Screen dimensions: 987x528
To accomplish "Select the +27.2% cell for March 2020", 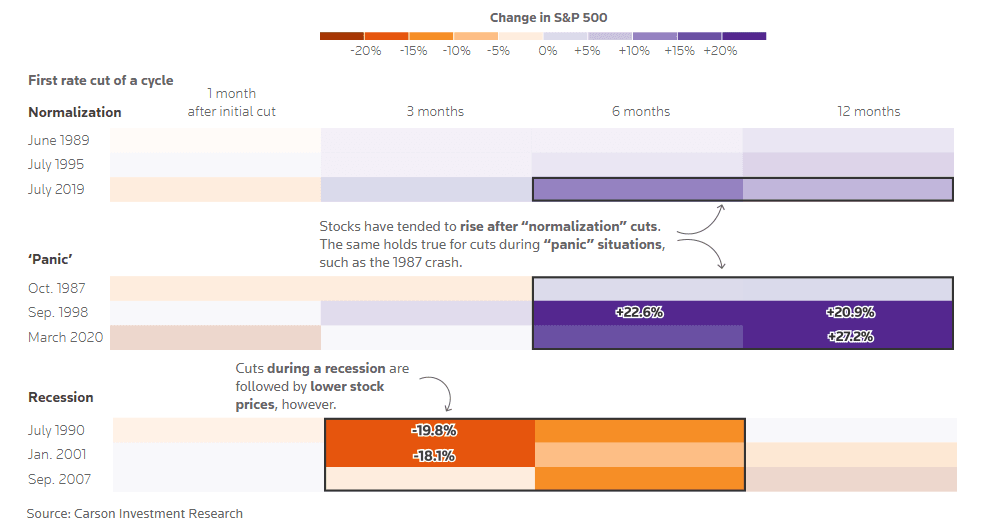I will point(849,337).
